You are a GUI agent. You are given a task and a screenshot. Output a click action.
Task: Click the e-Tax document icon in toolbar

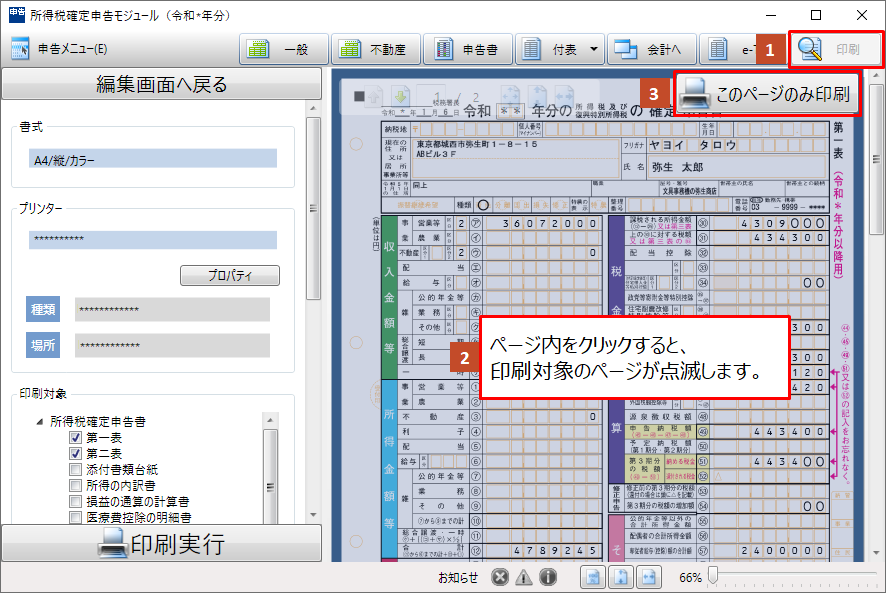point(718,49)
